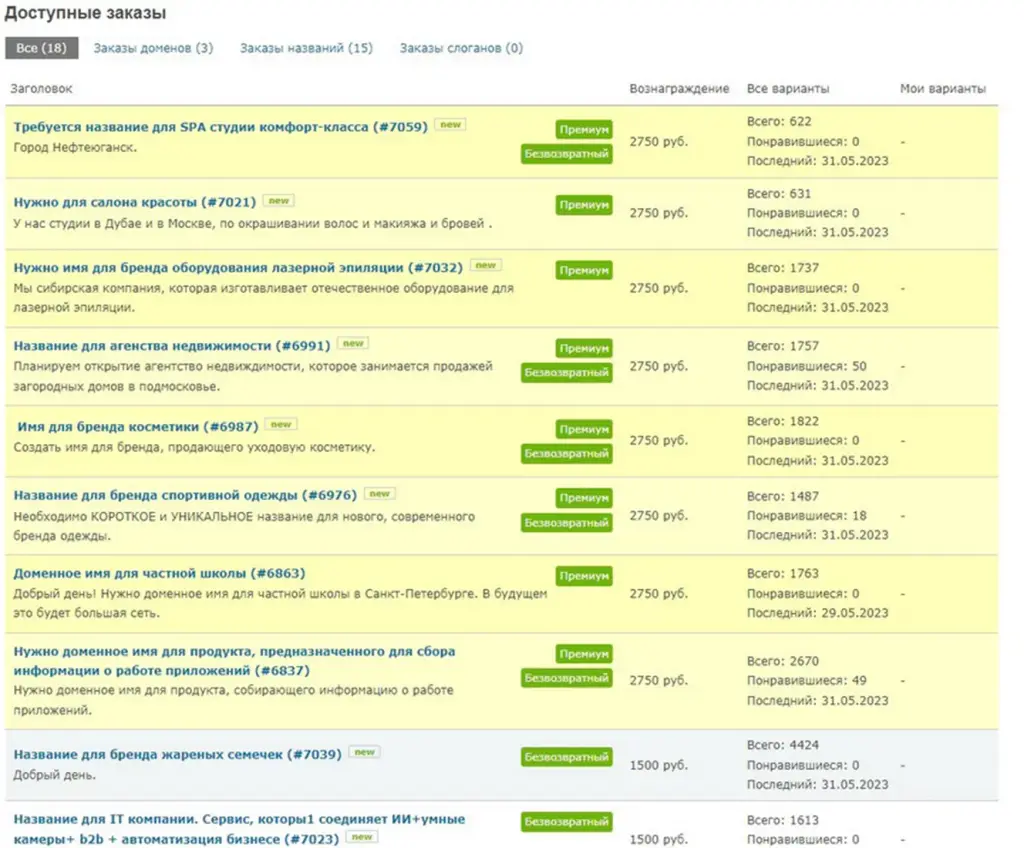
Task: Open the Заказы названий (15) tab
Action: click(x=306, y=48)
